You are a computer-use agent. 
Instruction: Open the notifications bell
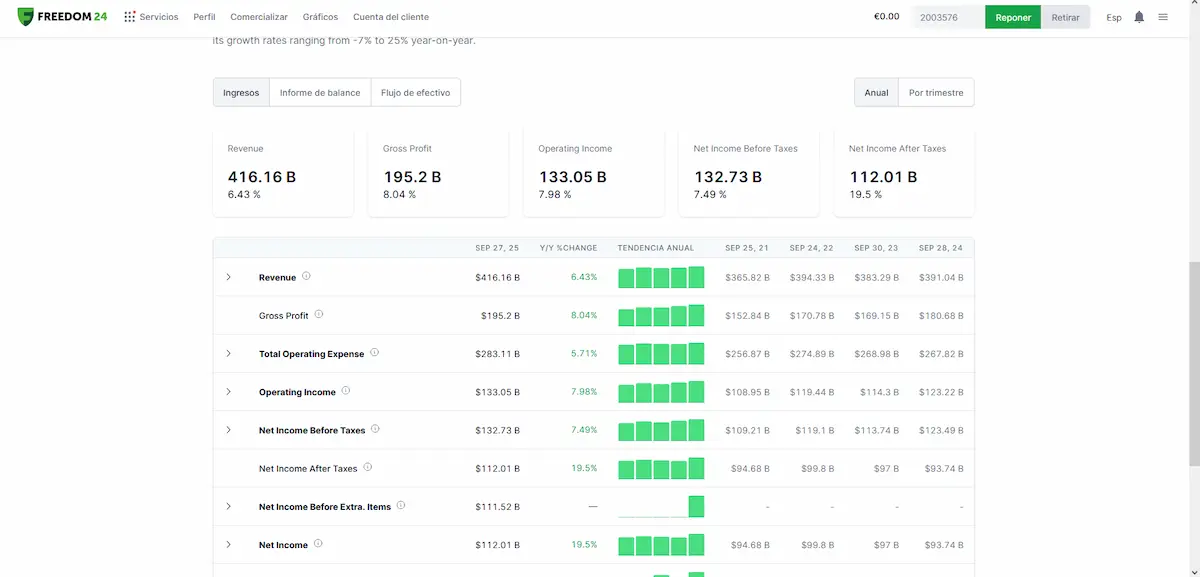(x=1139, y=17)
